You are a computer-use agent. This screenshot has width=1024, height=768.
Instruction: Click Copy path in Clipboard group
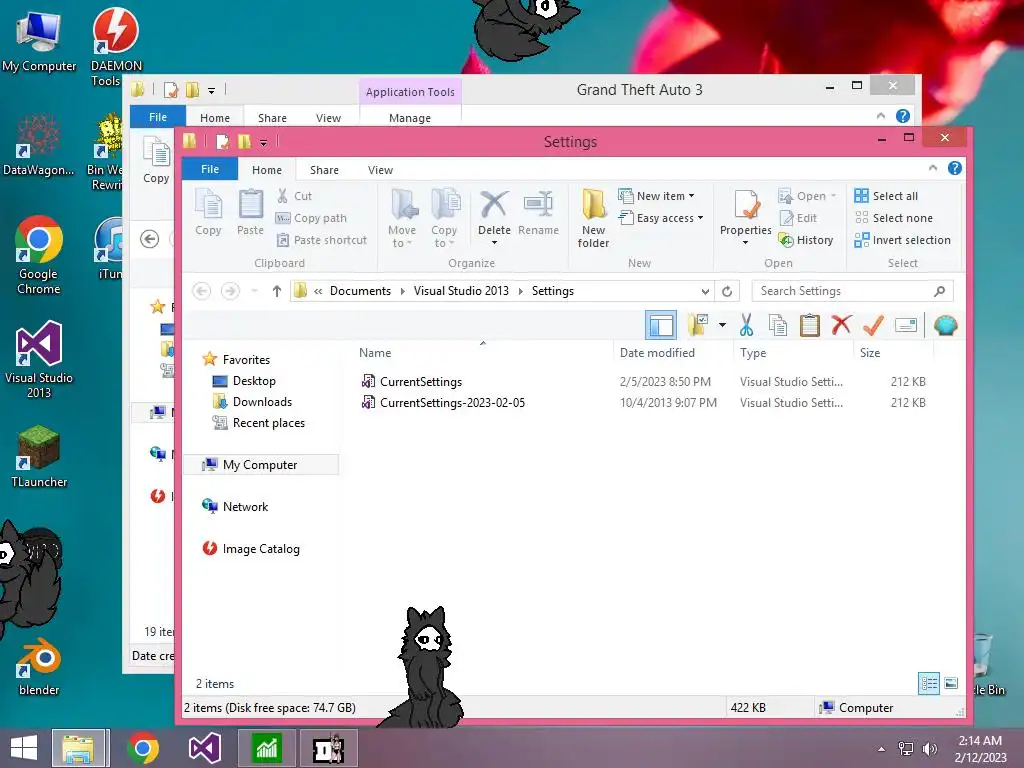click(312, 218)
